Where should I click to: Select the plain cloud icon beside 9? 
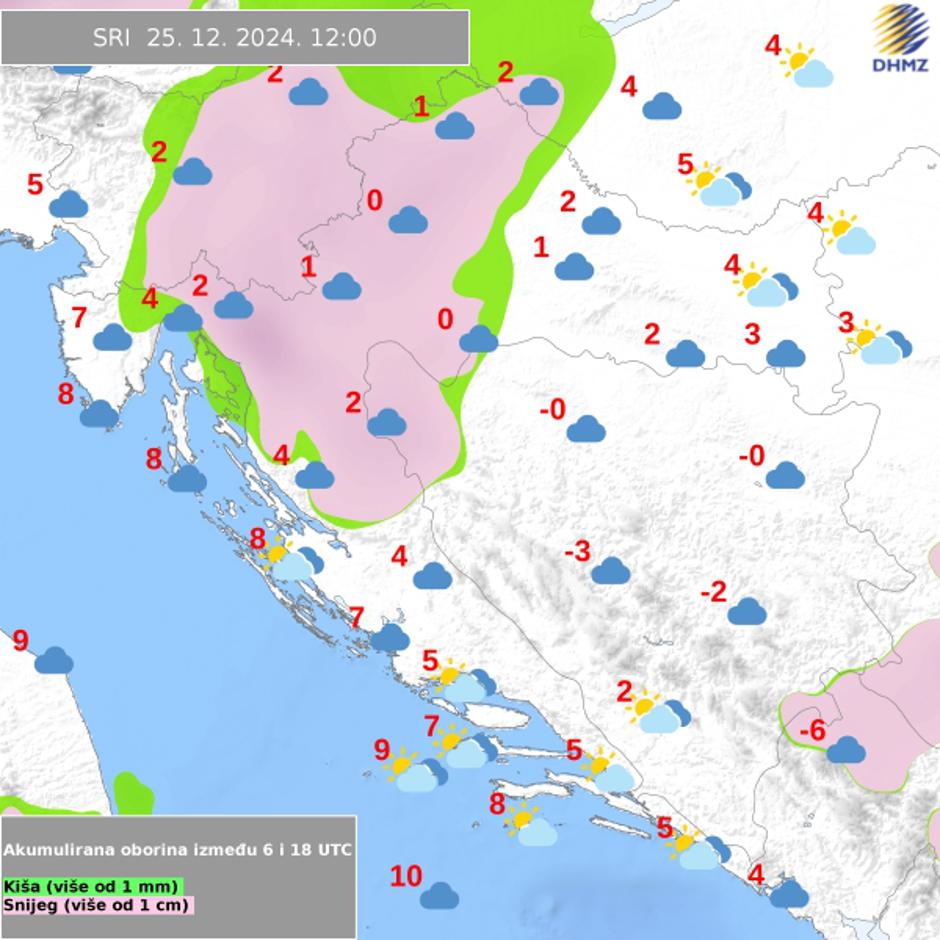tap(54, 660)
